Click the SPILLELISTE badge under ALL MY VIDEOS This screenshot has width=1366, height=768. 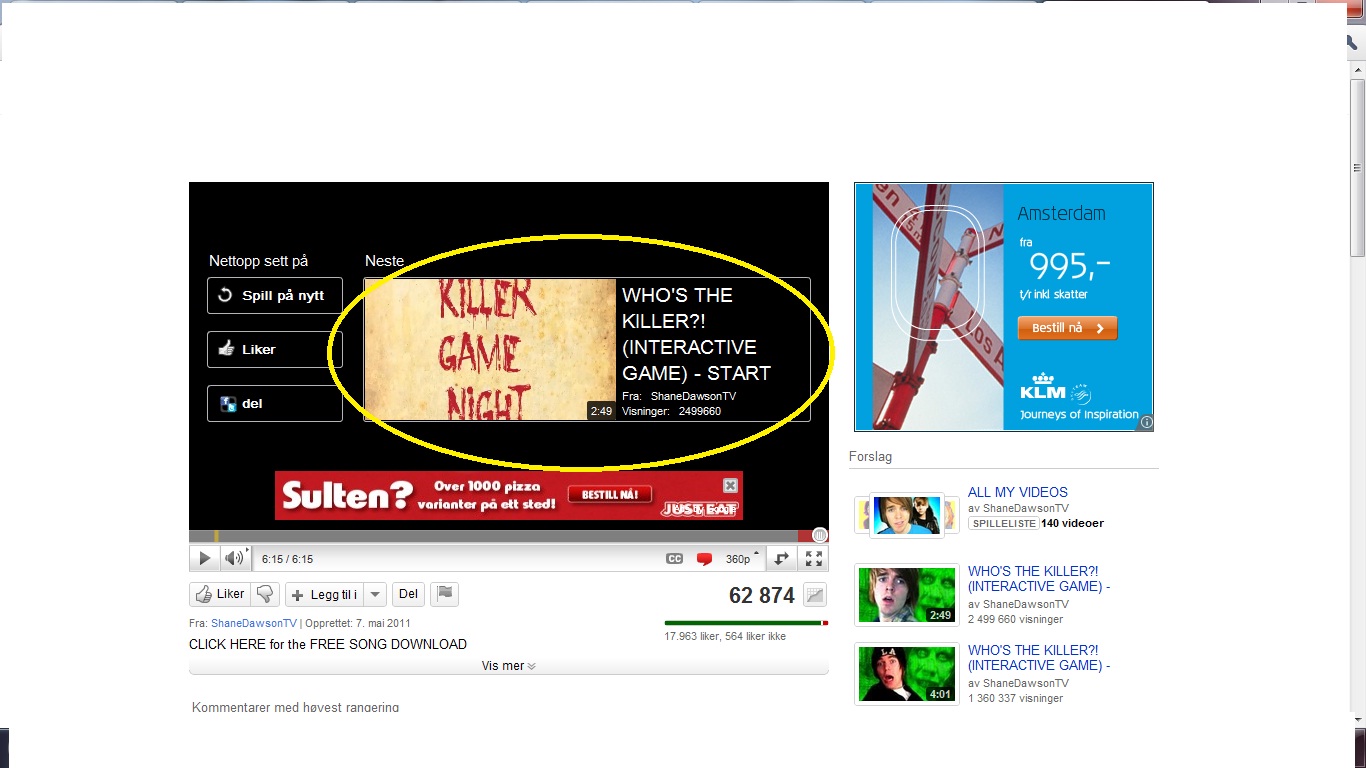click(x=1002, y=523)
